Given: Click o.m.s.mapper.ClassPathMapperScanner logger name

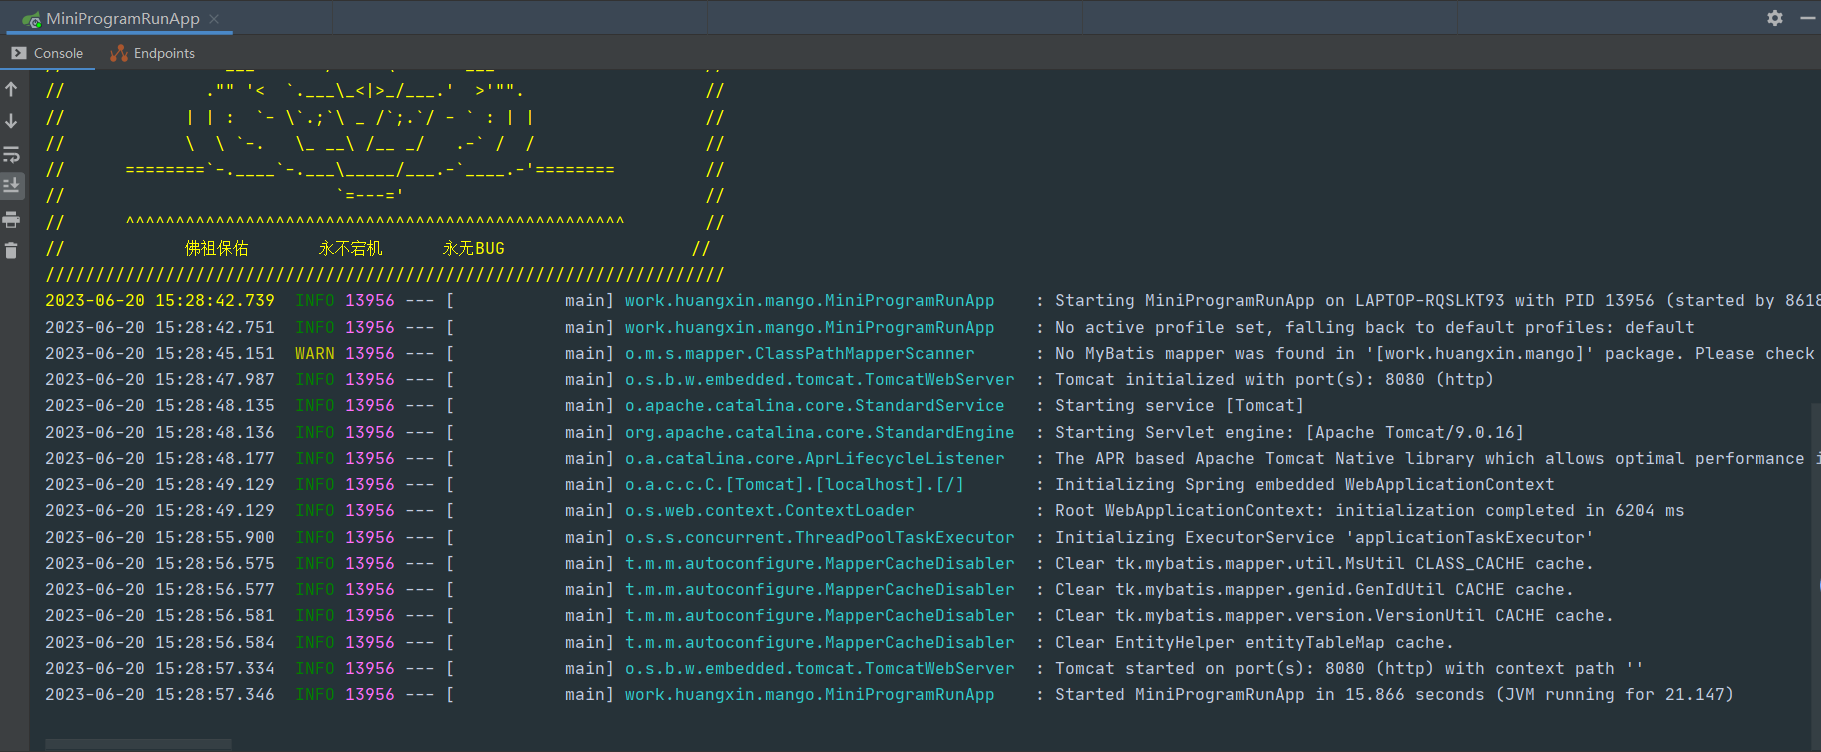Looking at the screenshot, I should [799, 354].
